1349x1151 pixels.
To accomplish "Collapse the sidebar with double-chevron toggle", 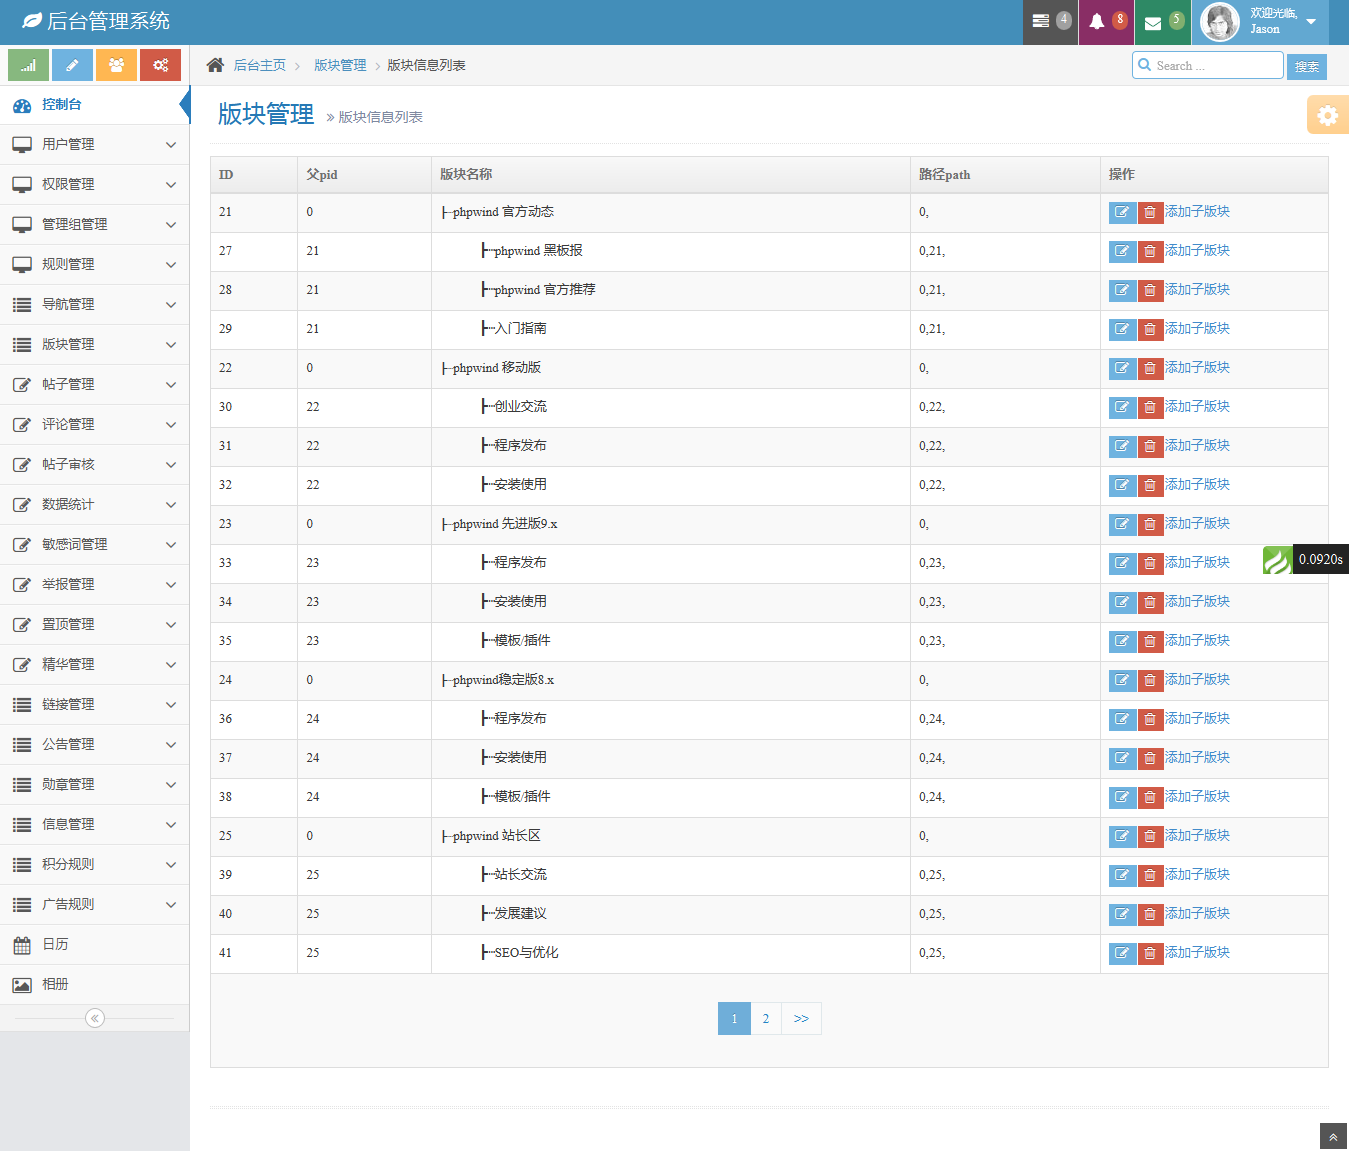I will [x=95, y=1018].
